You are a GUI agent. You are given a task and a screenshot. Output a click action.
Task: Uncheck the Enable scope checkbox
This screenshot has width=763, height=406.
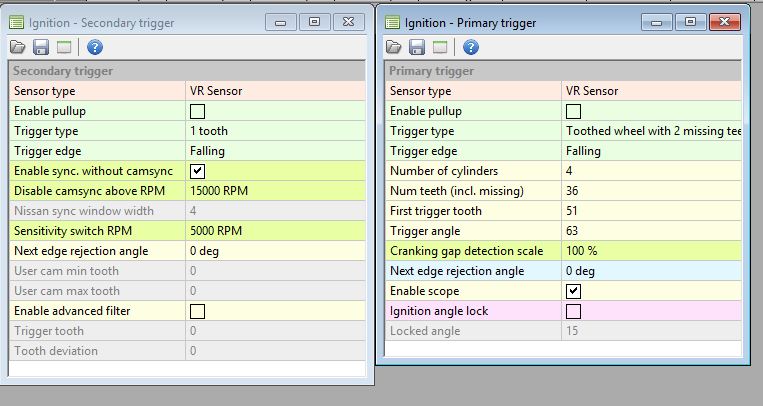tap(574, 291)
